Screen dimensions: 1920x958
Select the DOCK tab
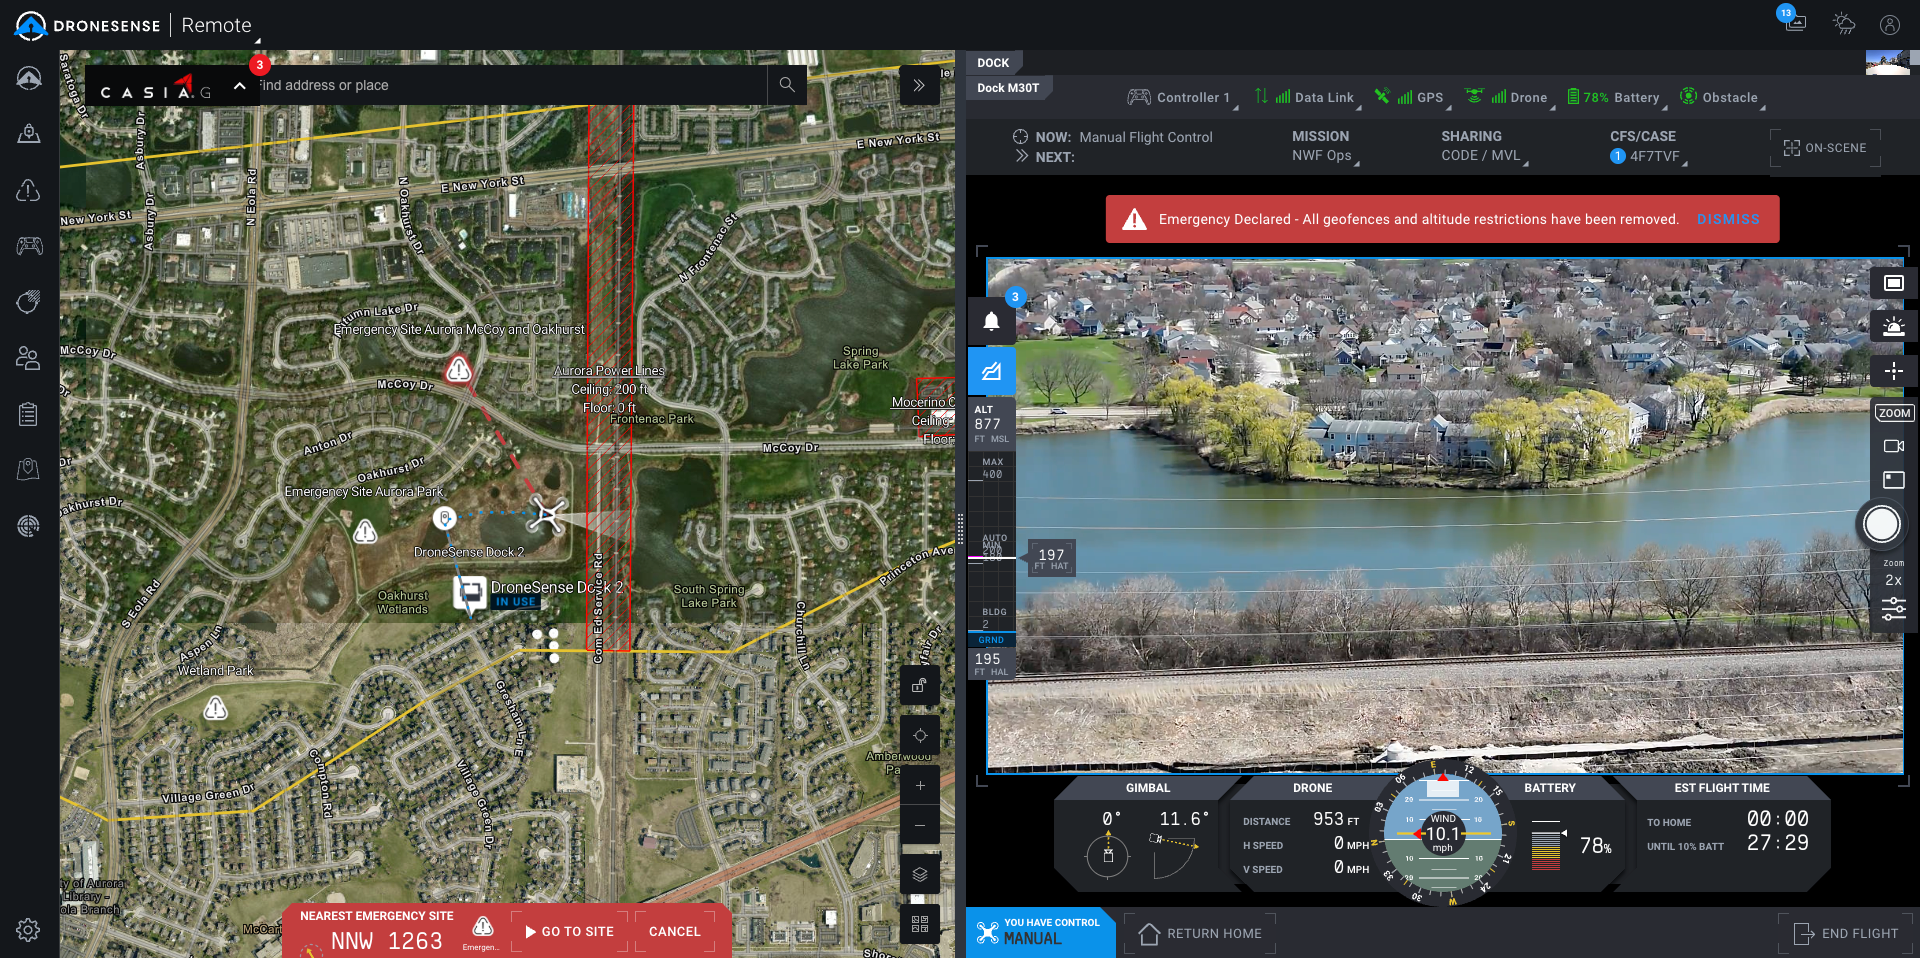coord(993,63)
